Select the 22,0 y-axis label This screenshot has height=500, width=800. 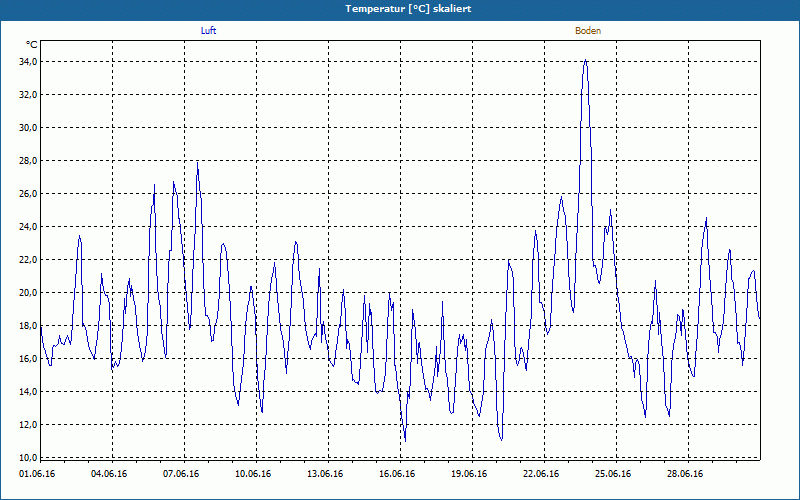click(x=28, y=260)
